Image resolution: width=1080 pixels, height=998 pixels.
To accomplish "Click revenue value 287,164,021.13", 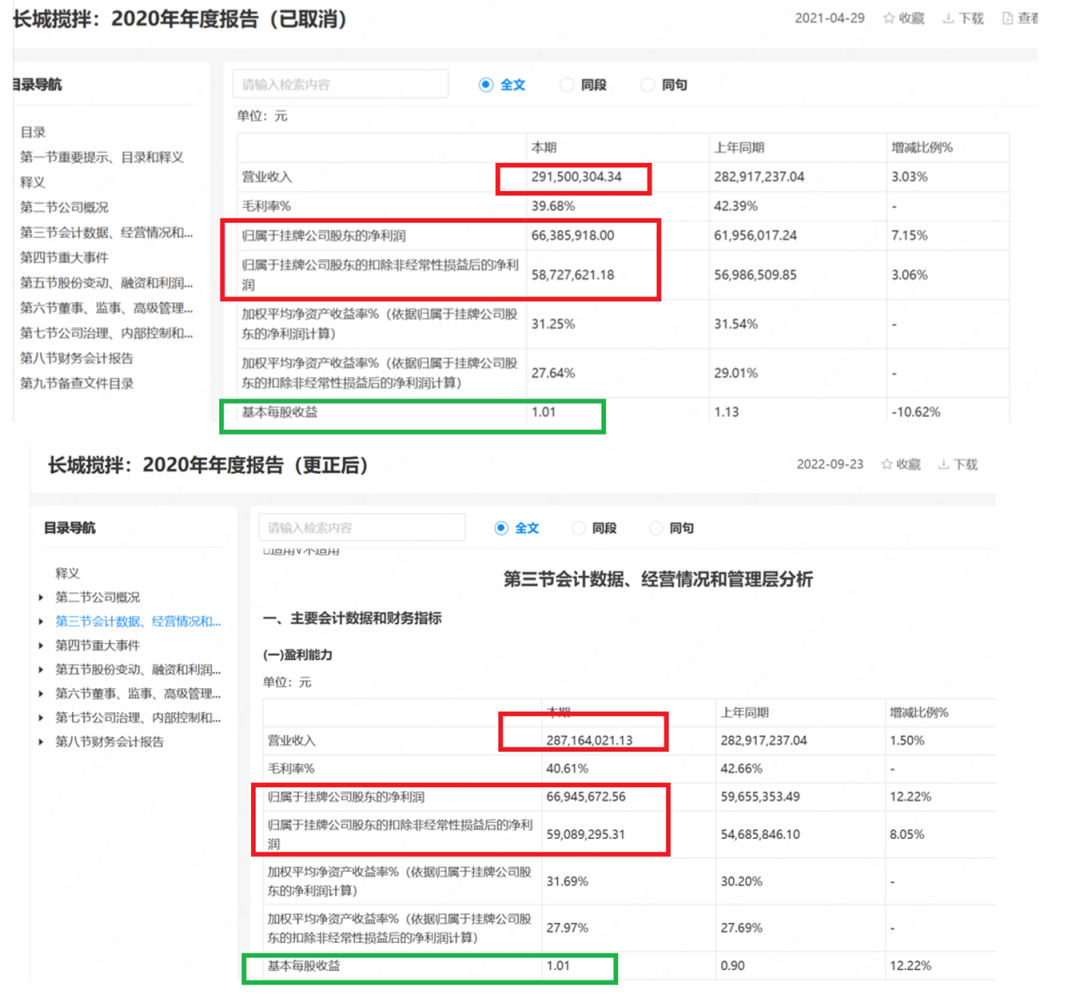I will click(590, 740).
